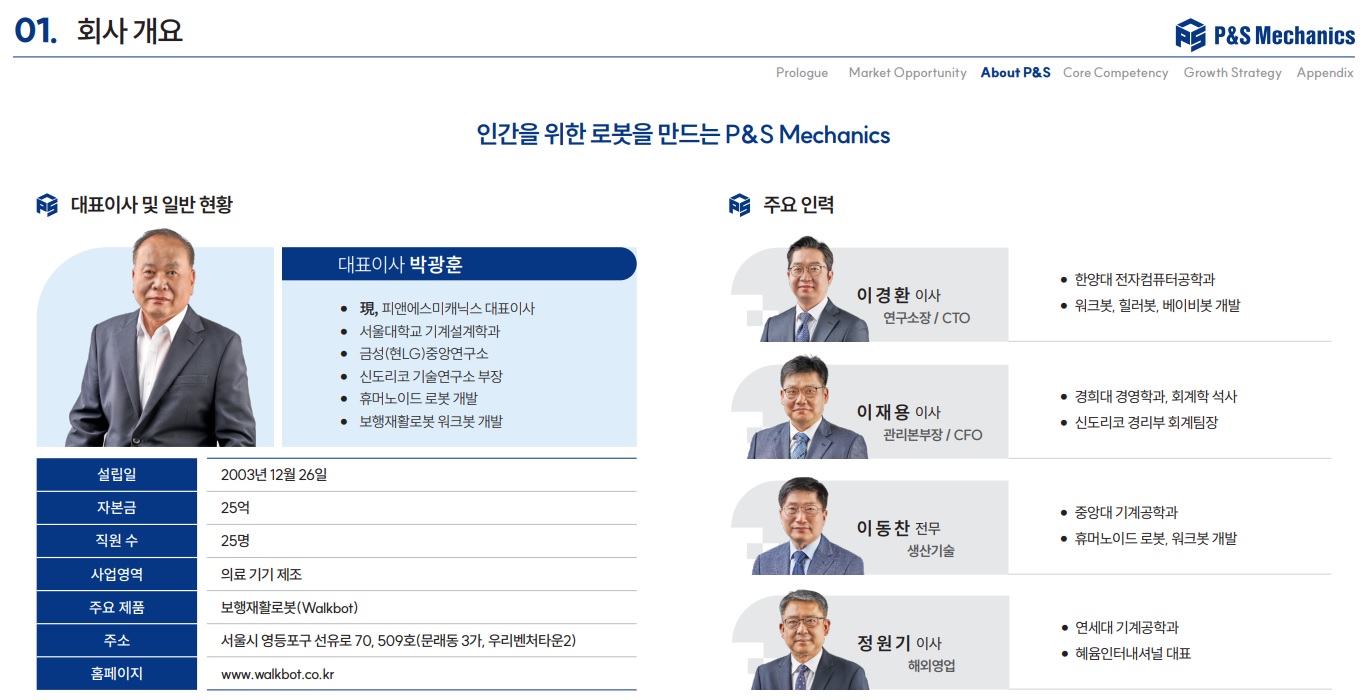Click the 25명 employee count value
1365x700 pixels.
[235, 541]
